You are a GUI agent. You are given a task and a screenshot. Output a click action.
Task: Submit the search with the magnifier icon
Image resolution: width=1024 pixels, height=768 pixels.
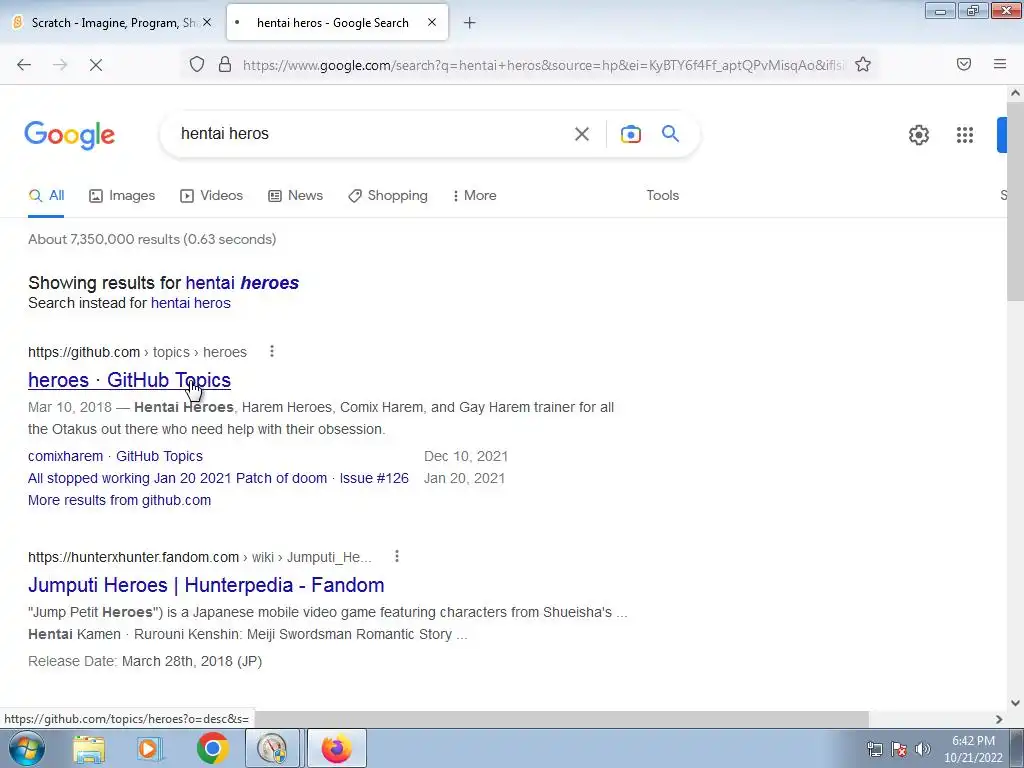point(671,134)
